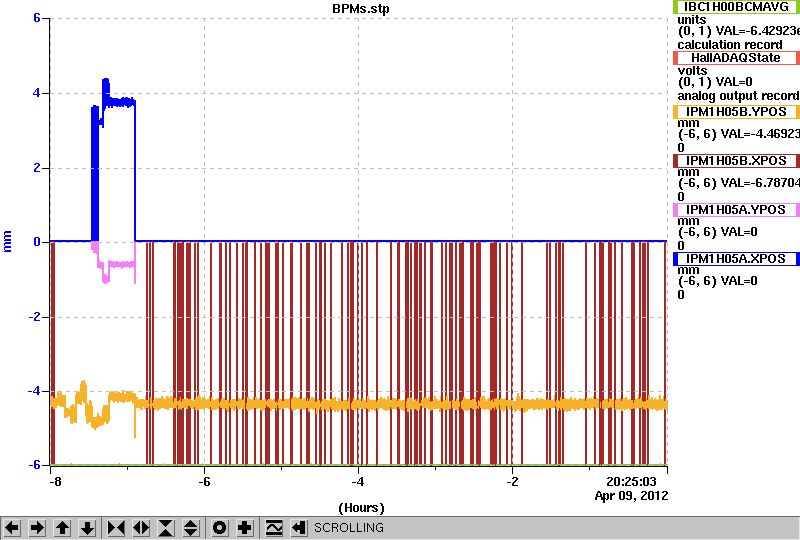Click the mm y-axis unit label

[7, 241]
